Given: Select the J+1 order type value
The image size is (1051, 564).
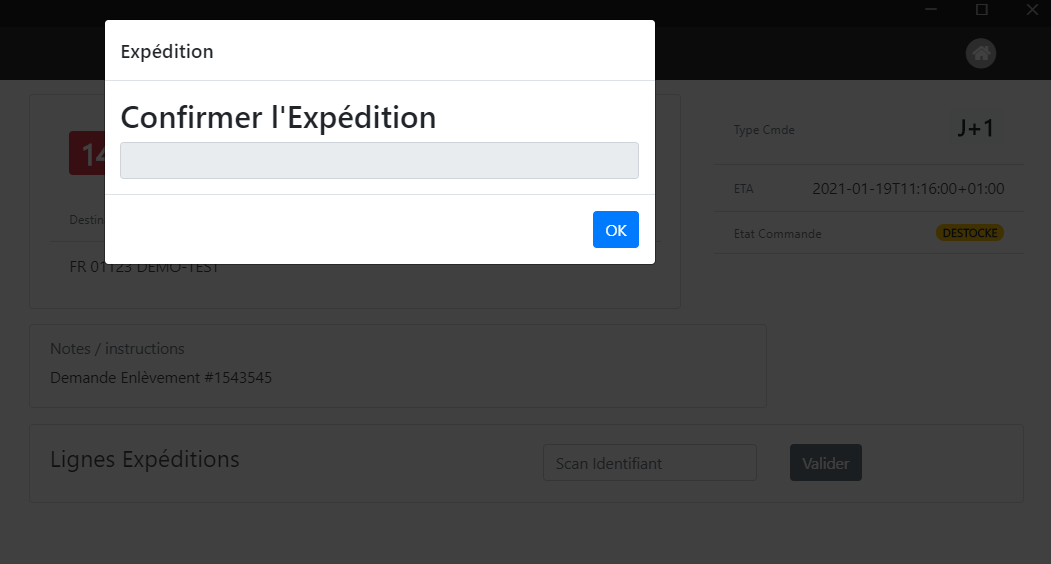Looking at the screenshot, I should coord(975,128).
